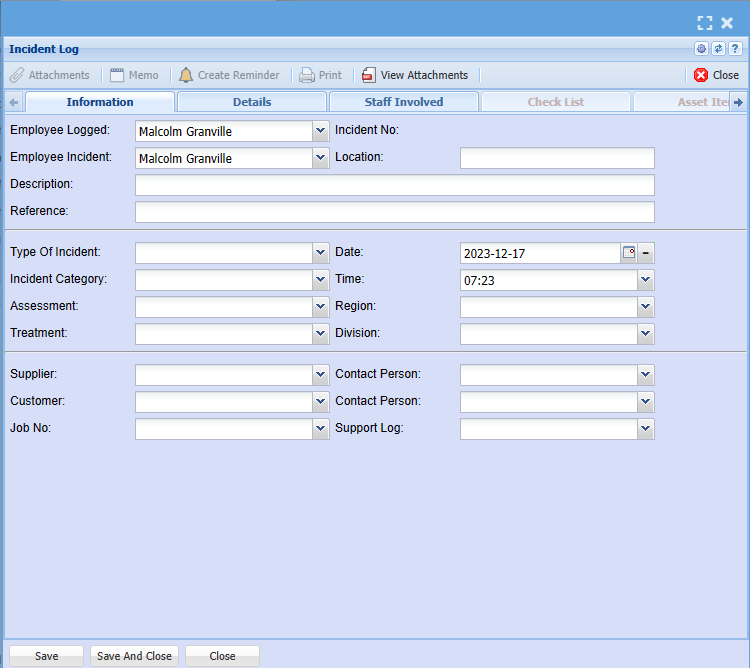
Task: Clear date using the minus button
Action: point(646,253)
